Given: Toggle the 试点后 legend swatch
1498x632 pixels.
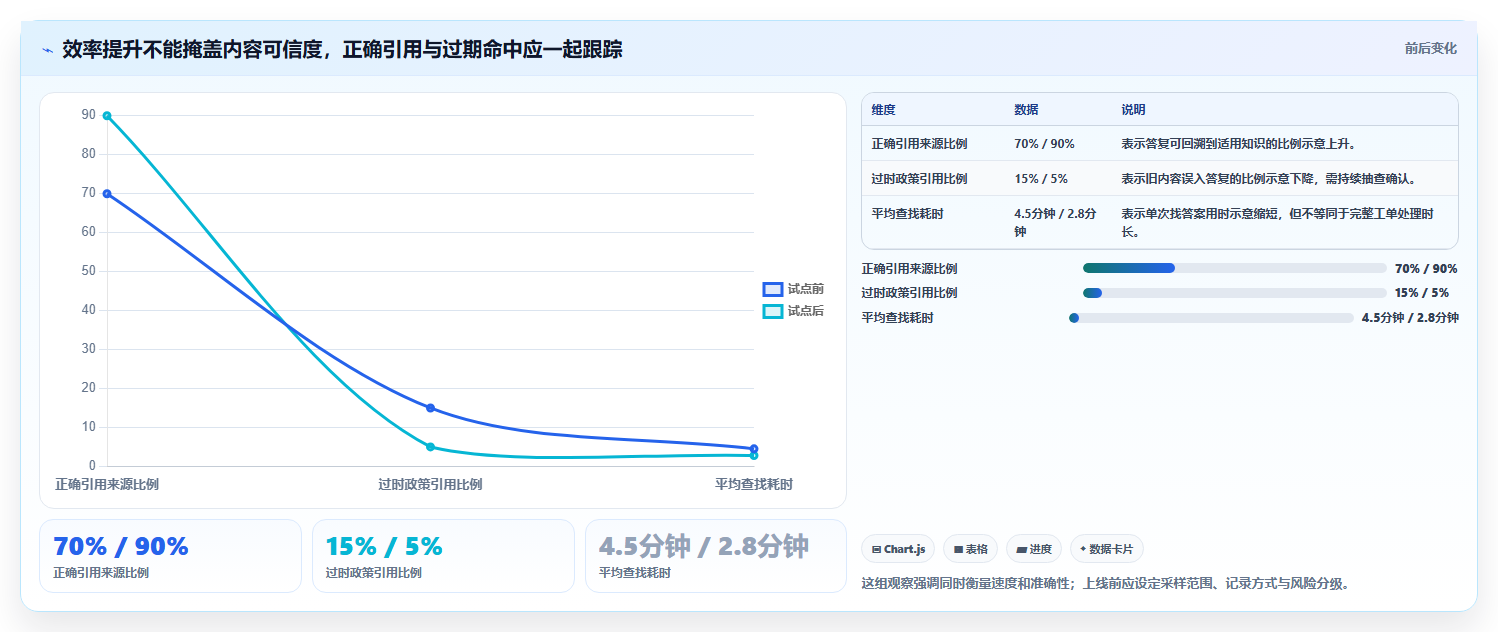Looking at the screenshot, I should click(772, 311).
